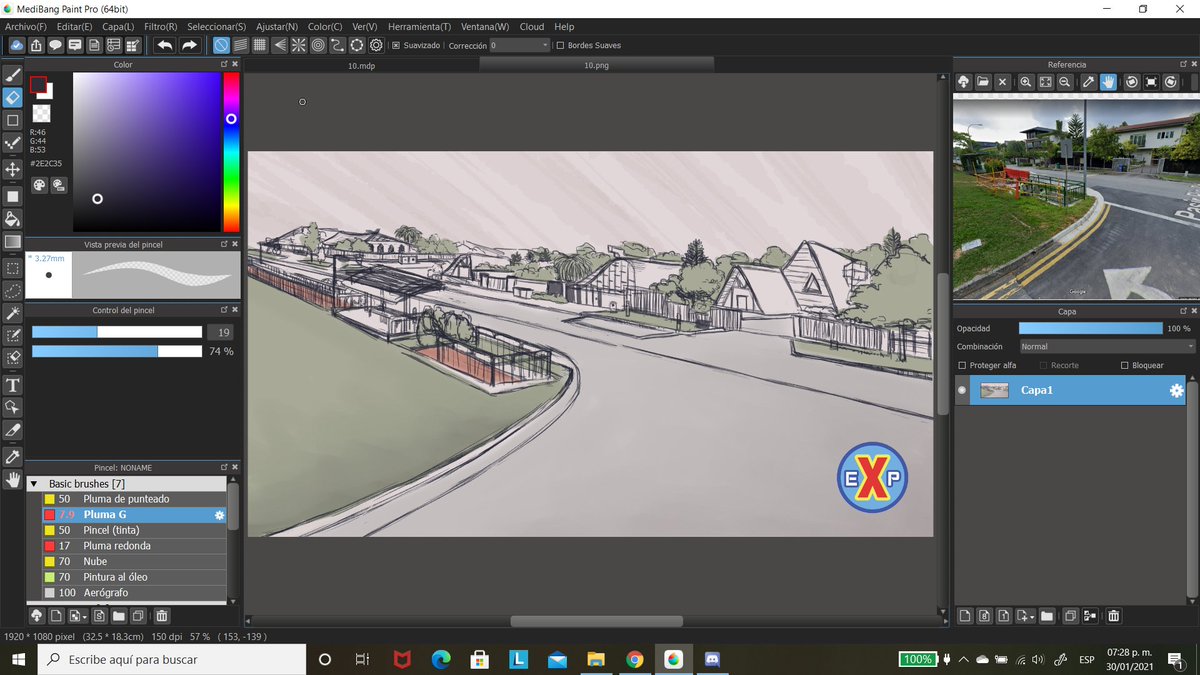
Task: Enable crisscross grid snap
Action: [x=260, y=45]
